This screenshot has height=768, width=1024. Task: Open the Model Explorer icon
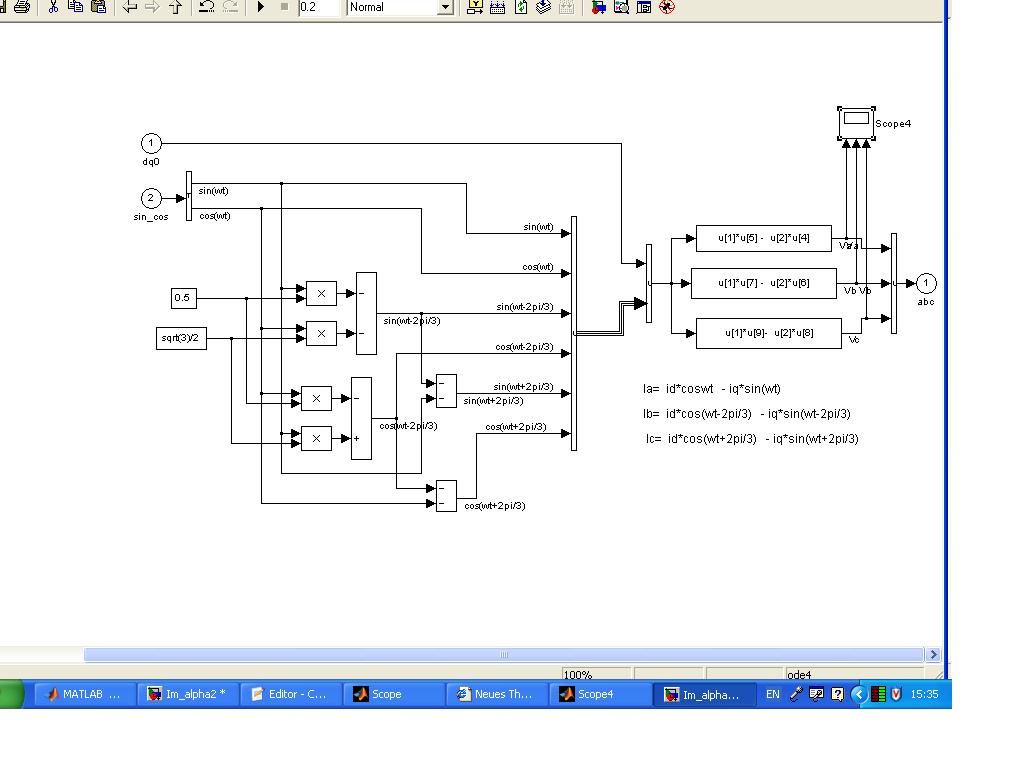621,7
